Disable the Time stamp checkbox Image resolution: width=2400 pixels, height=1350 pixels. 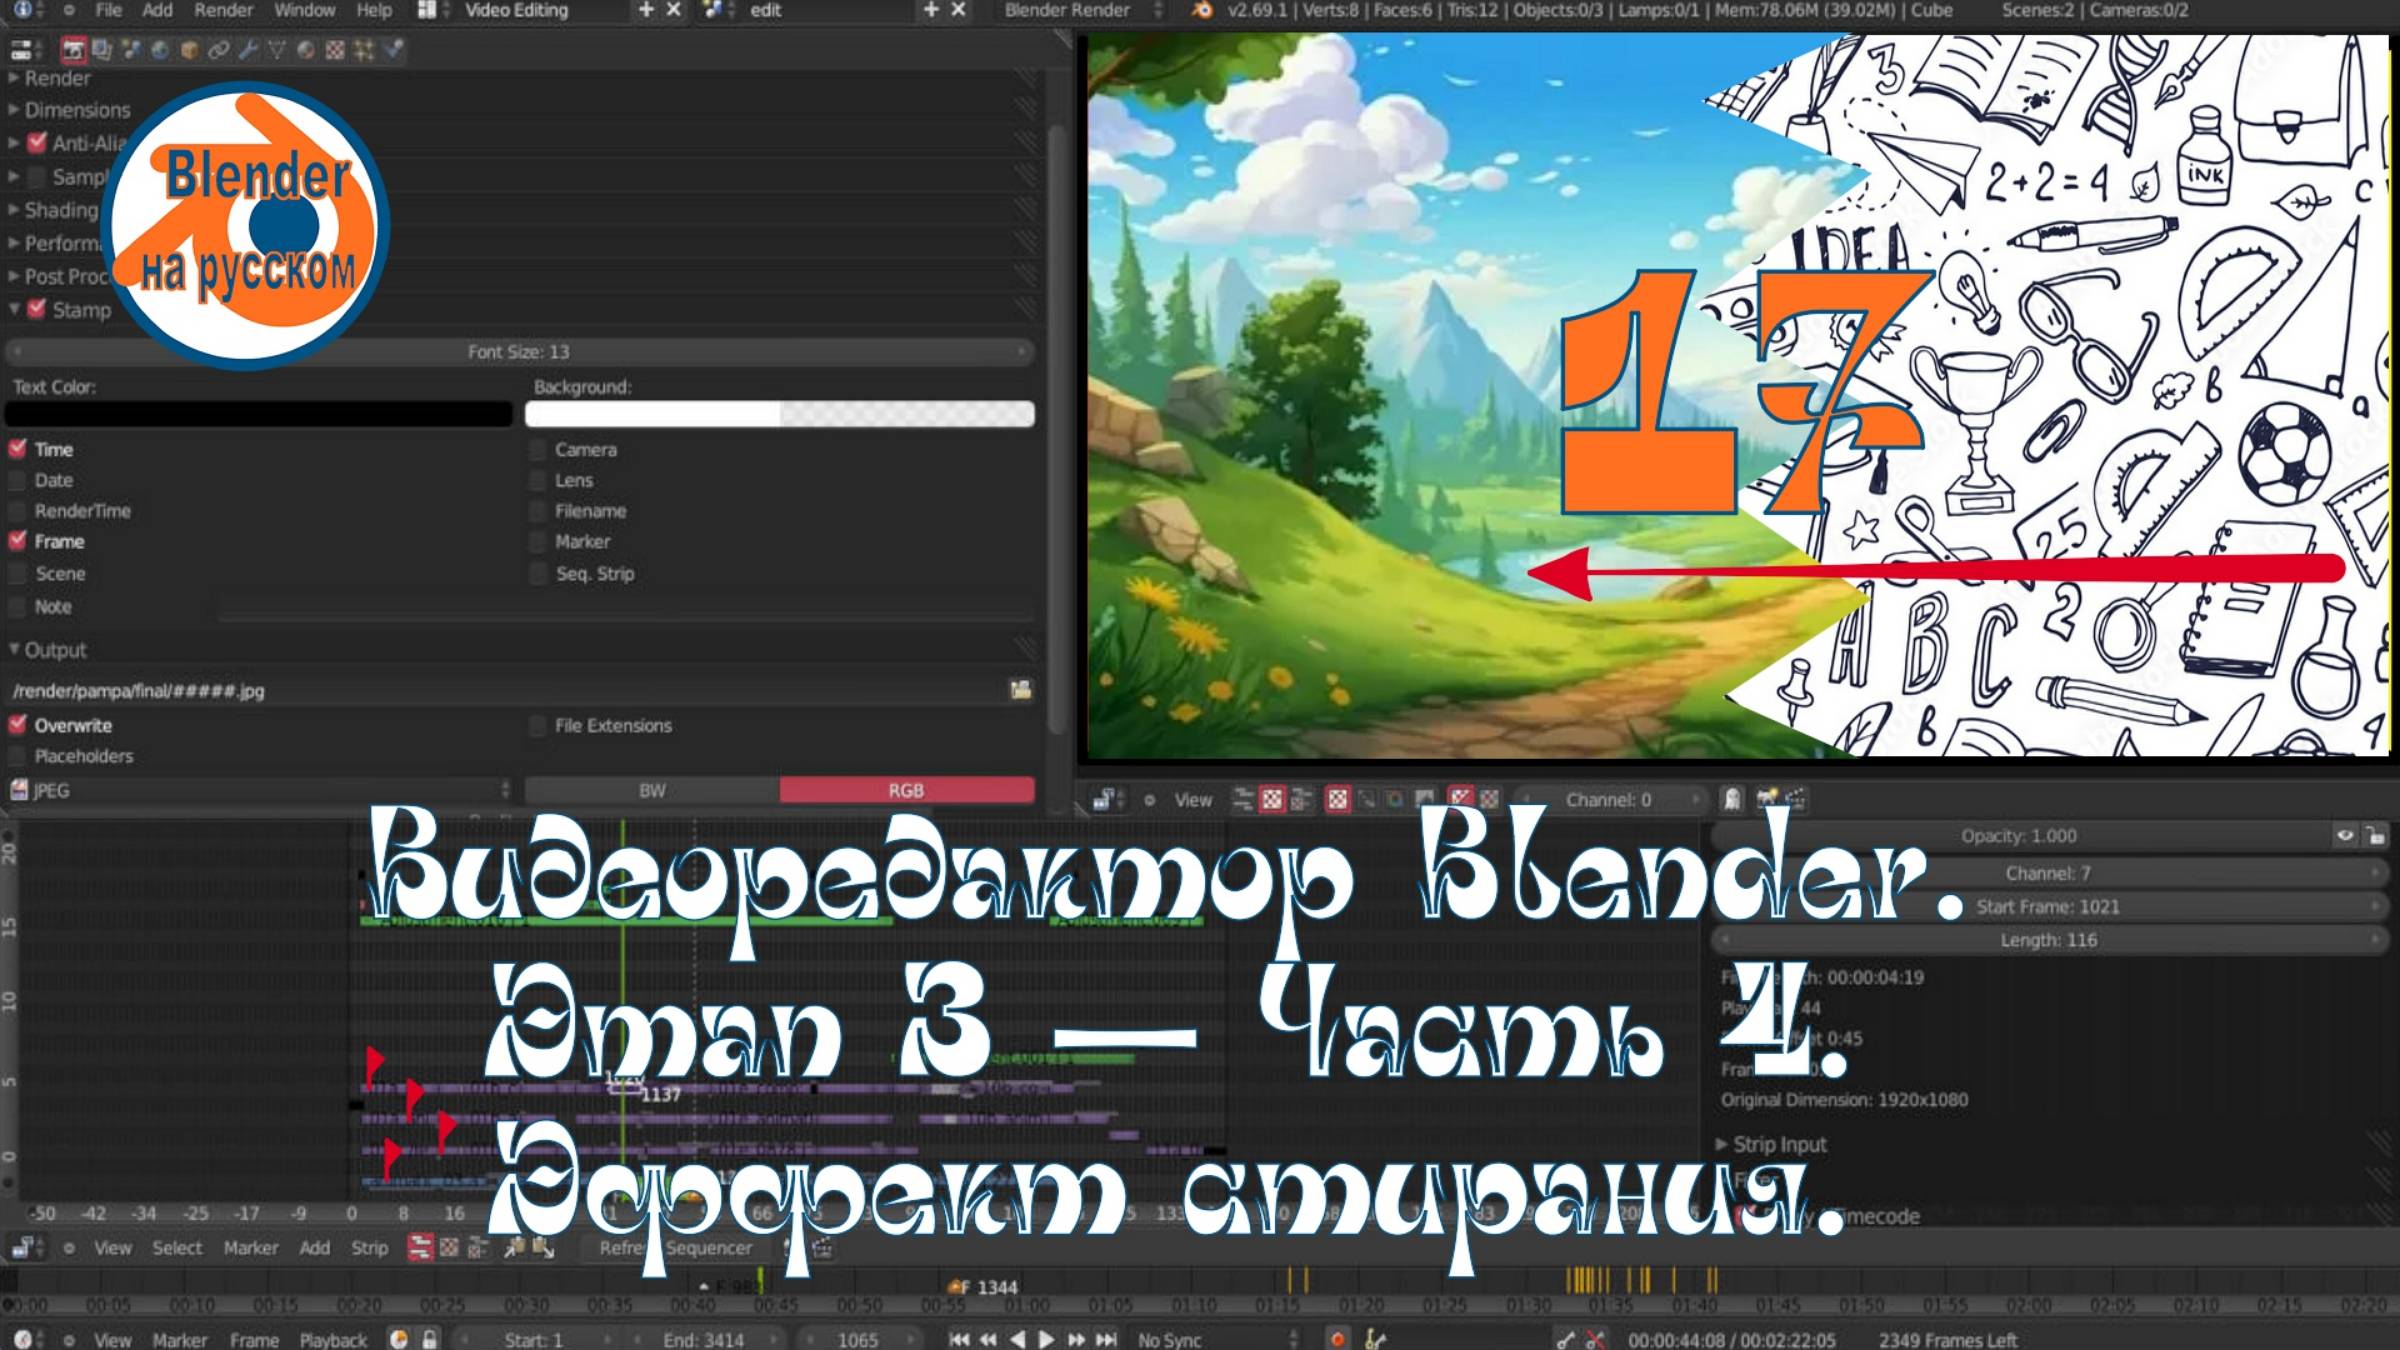[x=17, y=449]
